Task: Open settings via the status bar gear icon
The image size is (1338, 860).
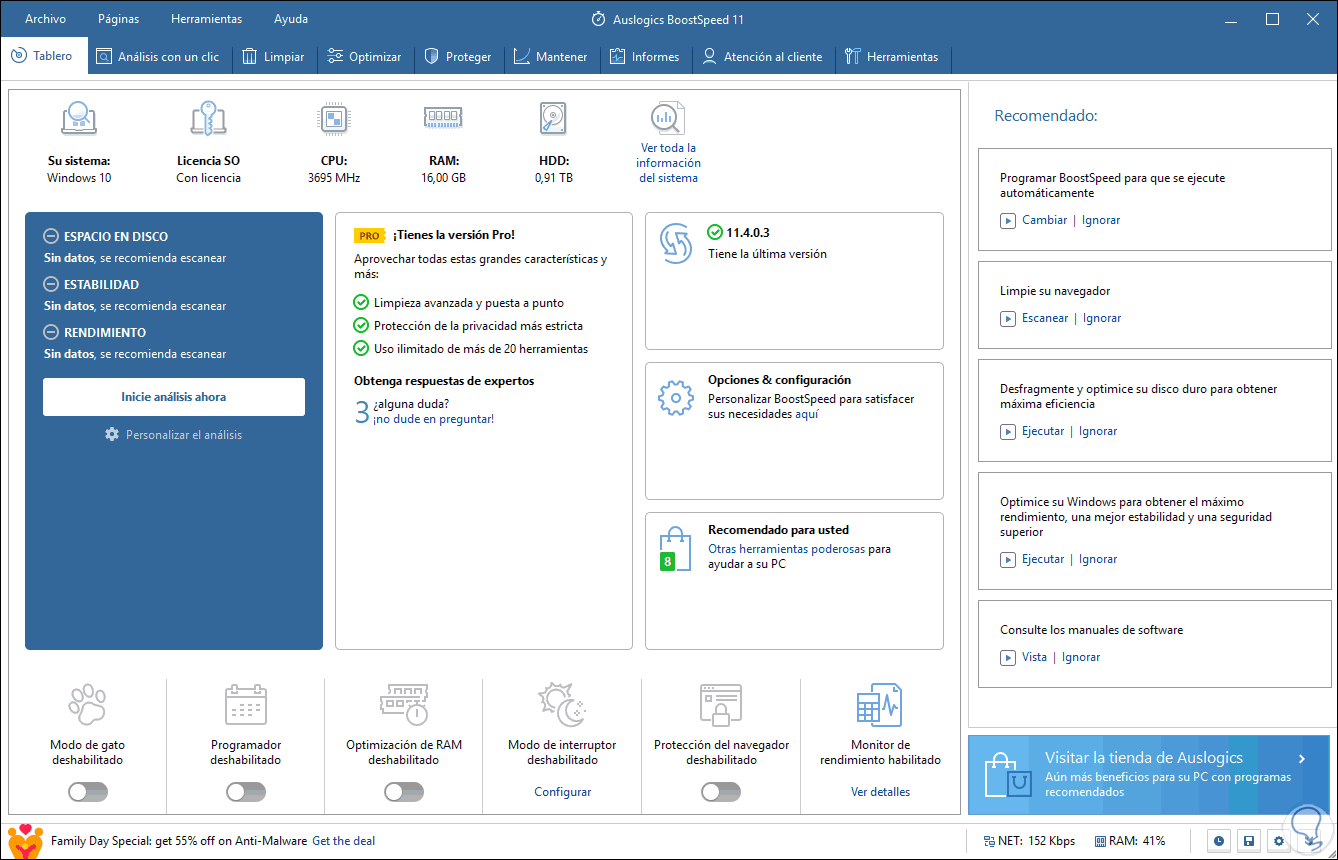Action: pos(1278,841)
